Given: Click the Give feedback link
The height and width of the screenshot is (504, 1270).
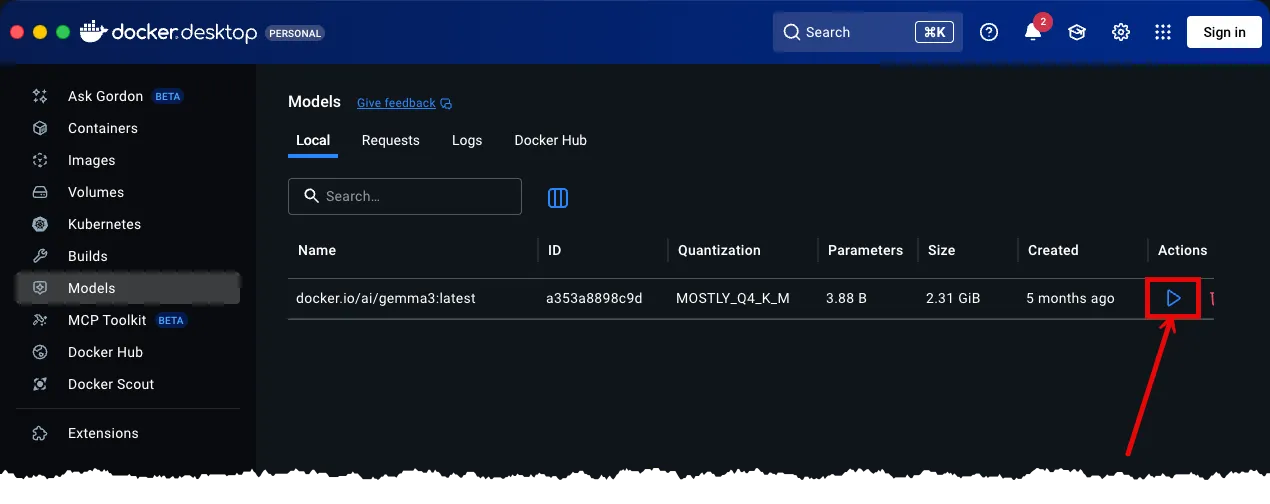Looking at the screenshot, I should click(x=396, y=103).
